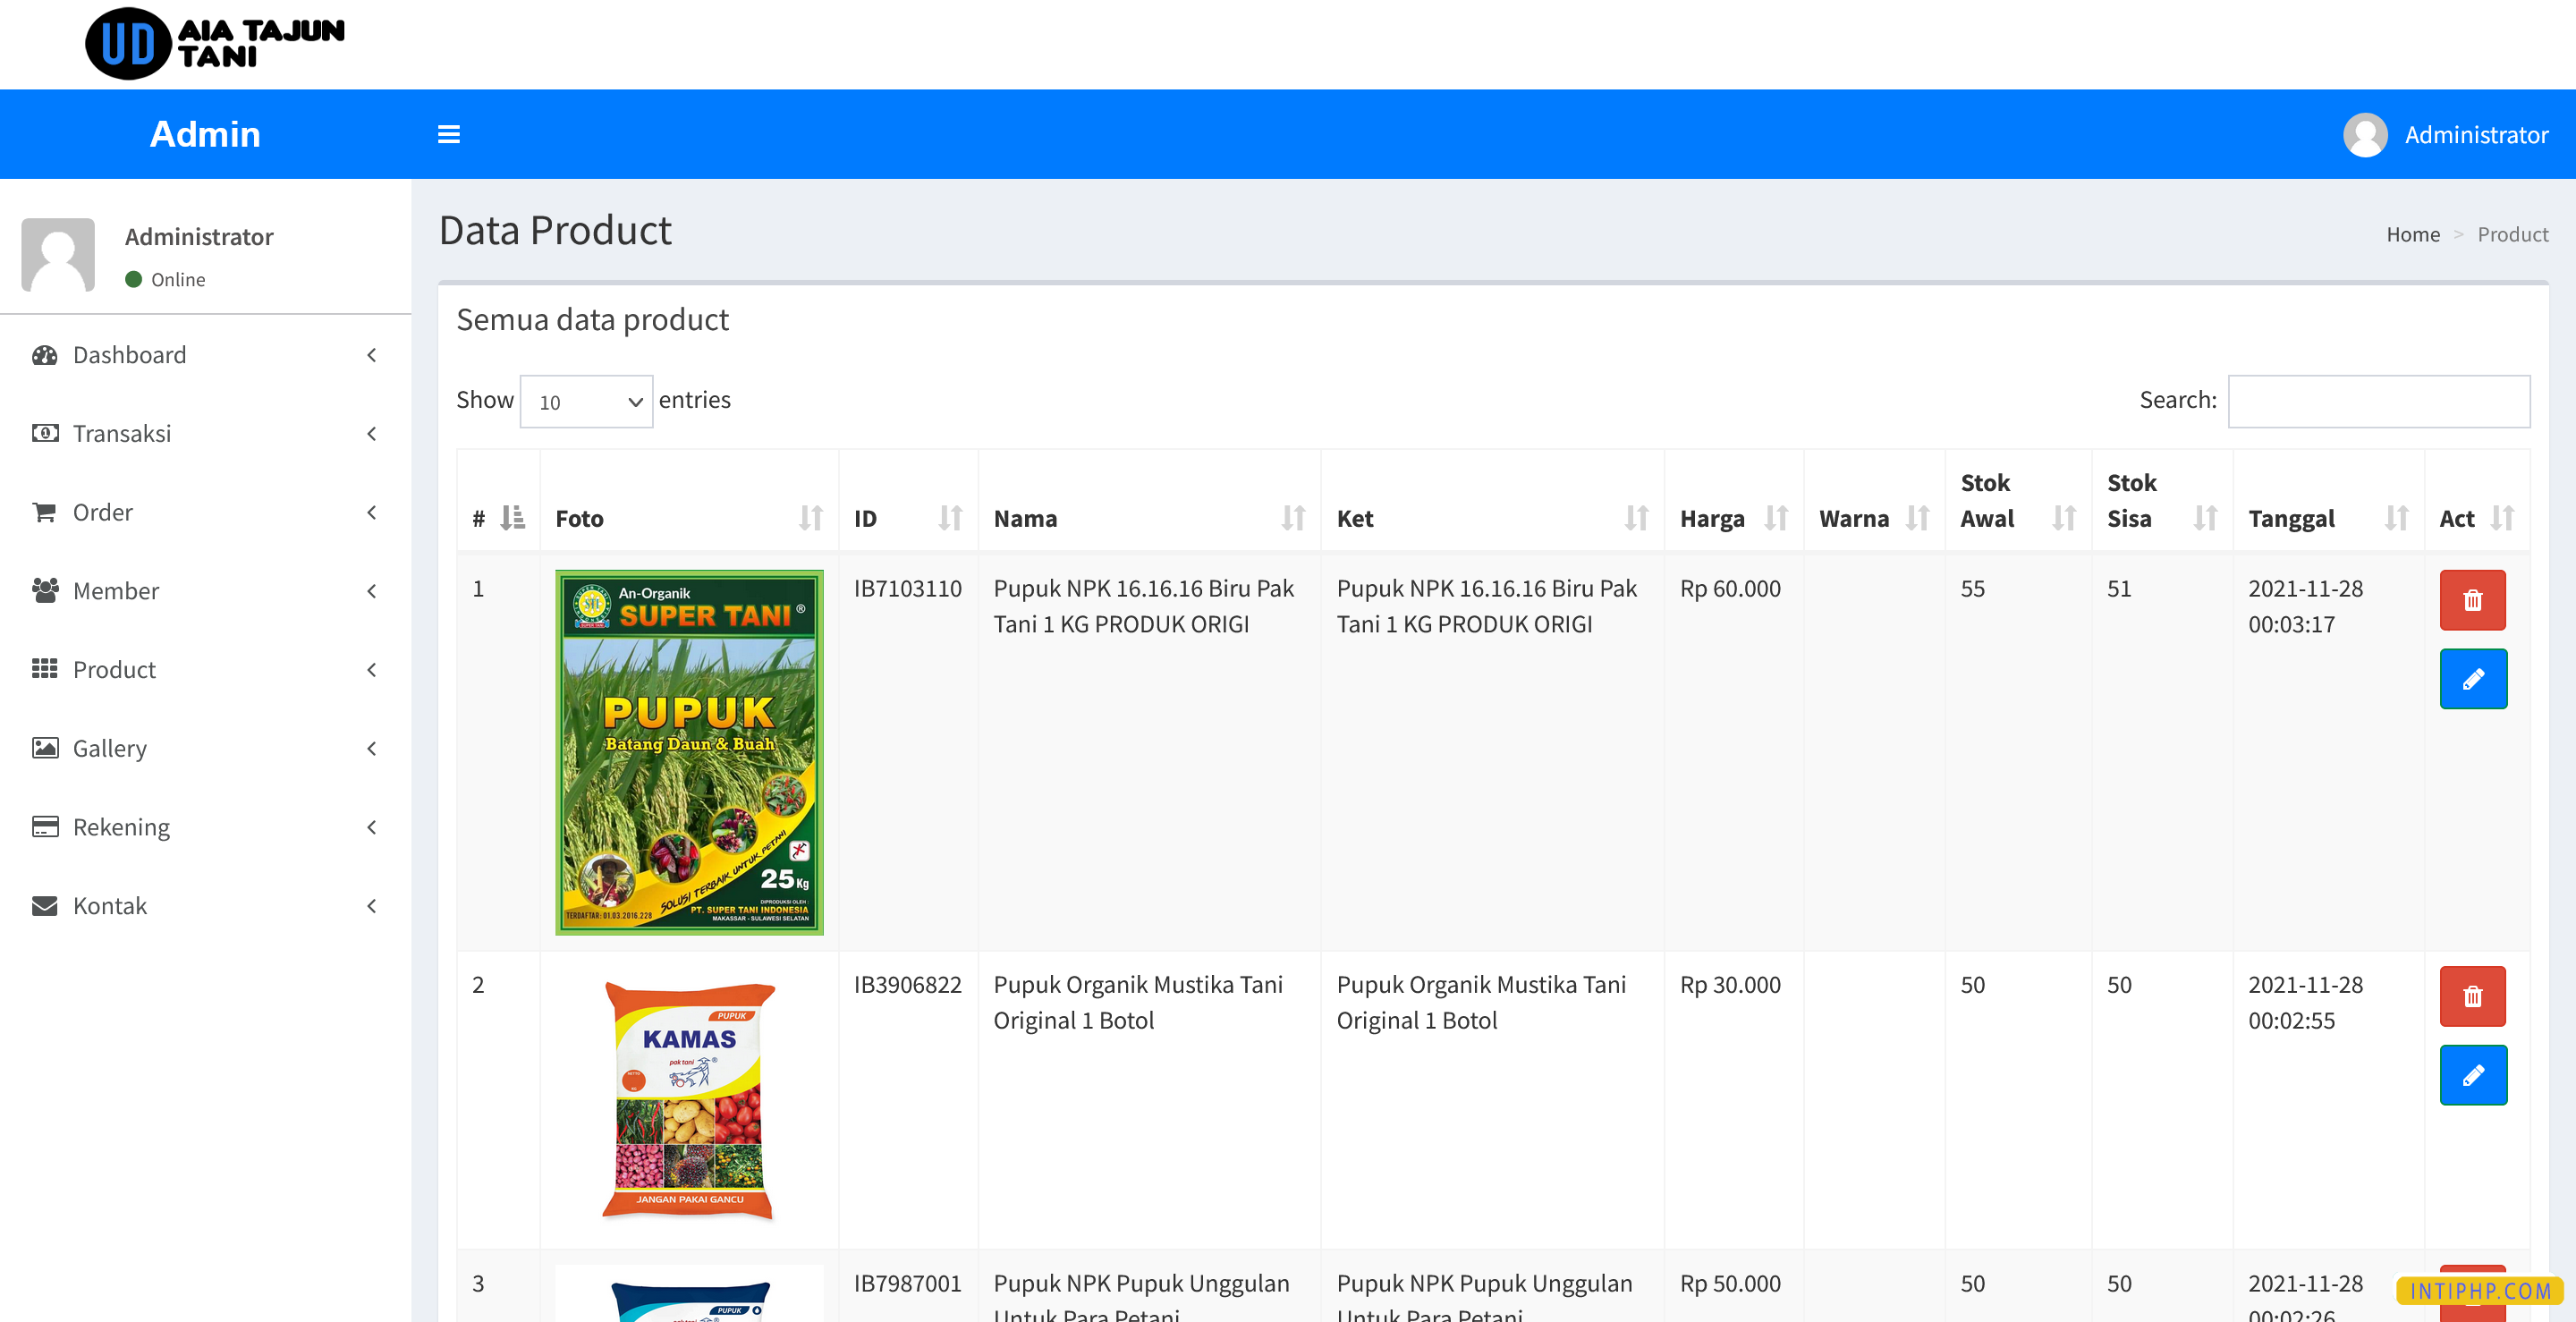Navigate to Home via the breadcrumb link
This screenshot has width=2576, height=1322.
[x=2412, y=234]
